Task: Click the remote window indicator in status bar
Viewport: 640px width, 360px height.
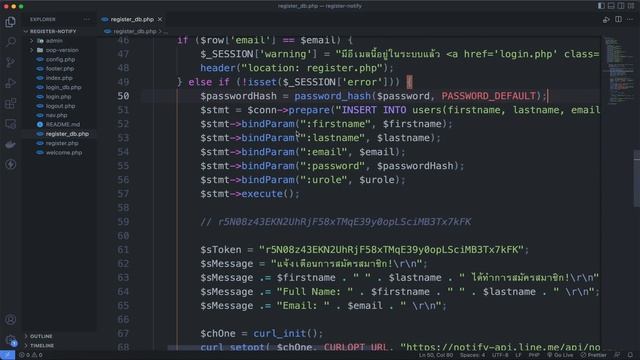Action: tap(7, 355)
